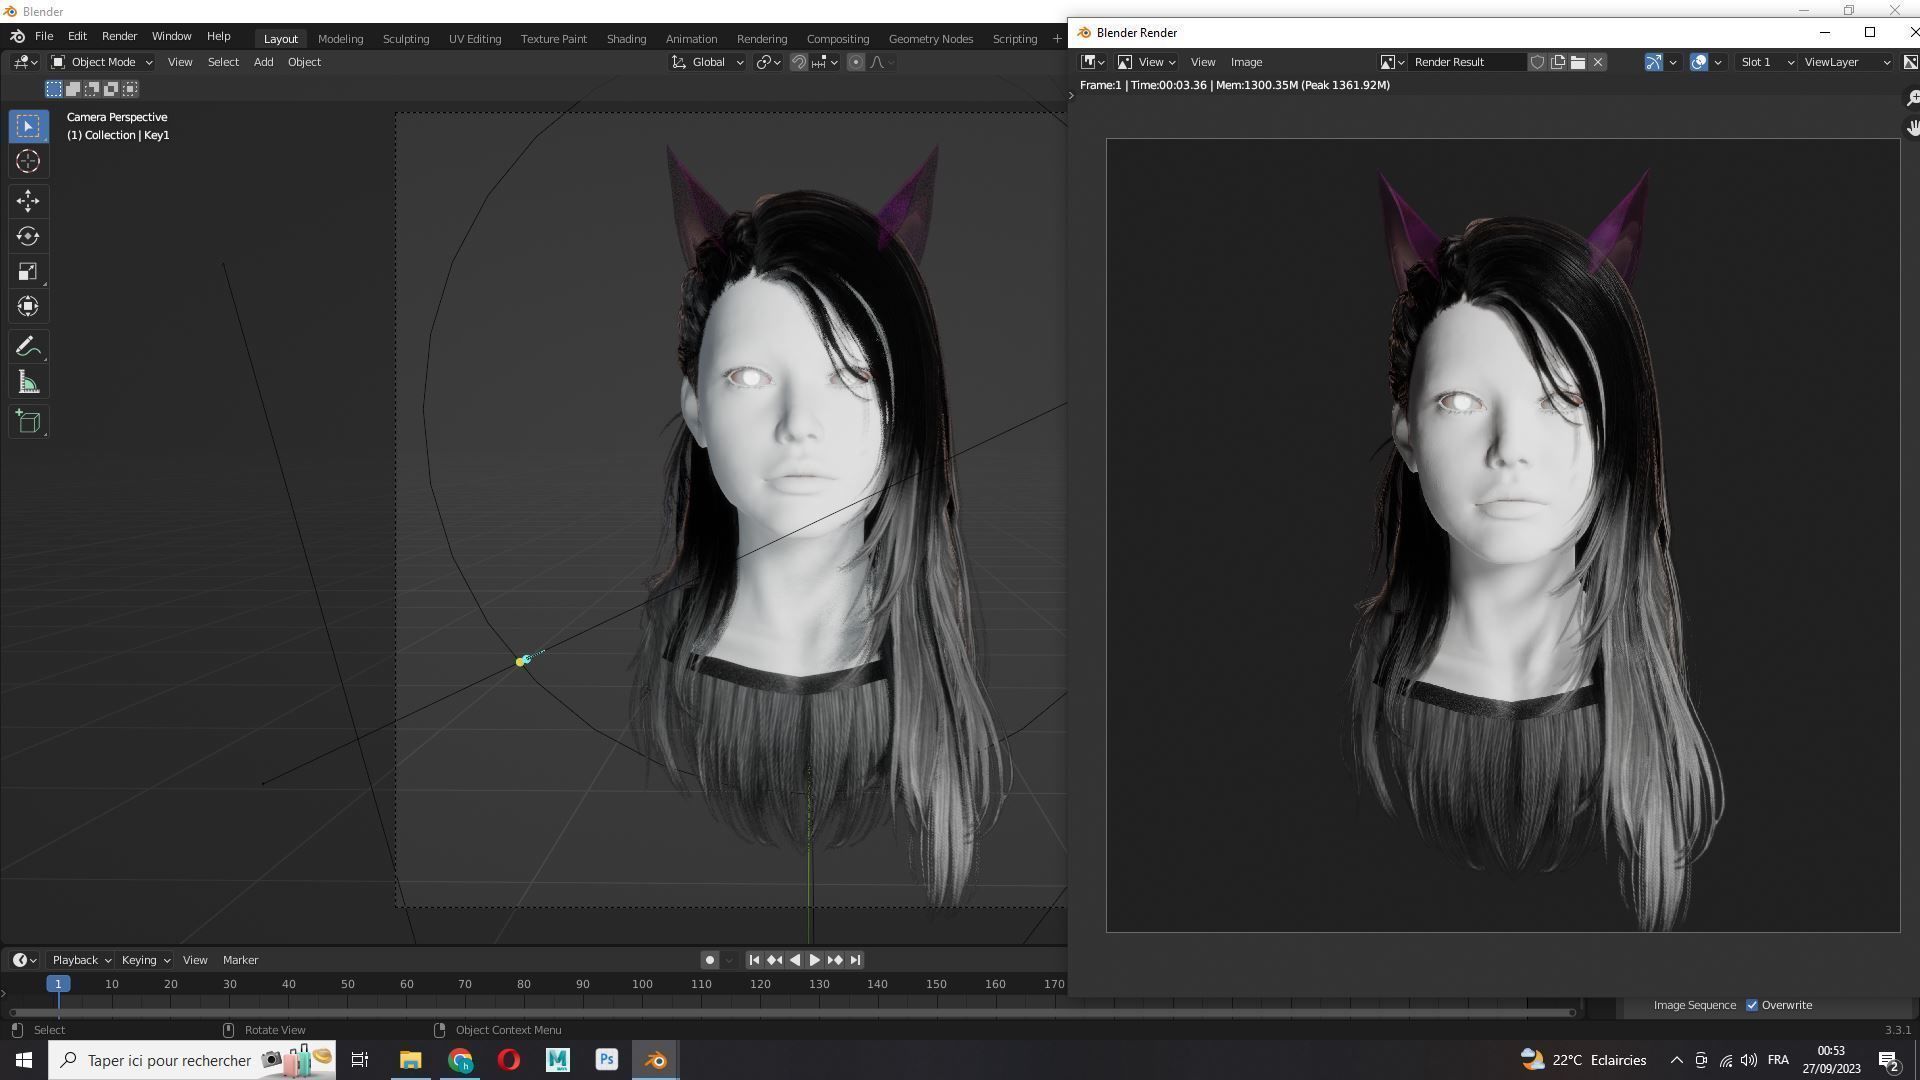Select the Measure ruler tool

28,382
